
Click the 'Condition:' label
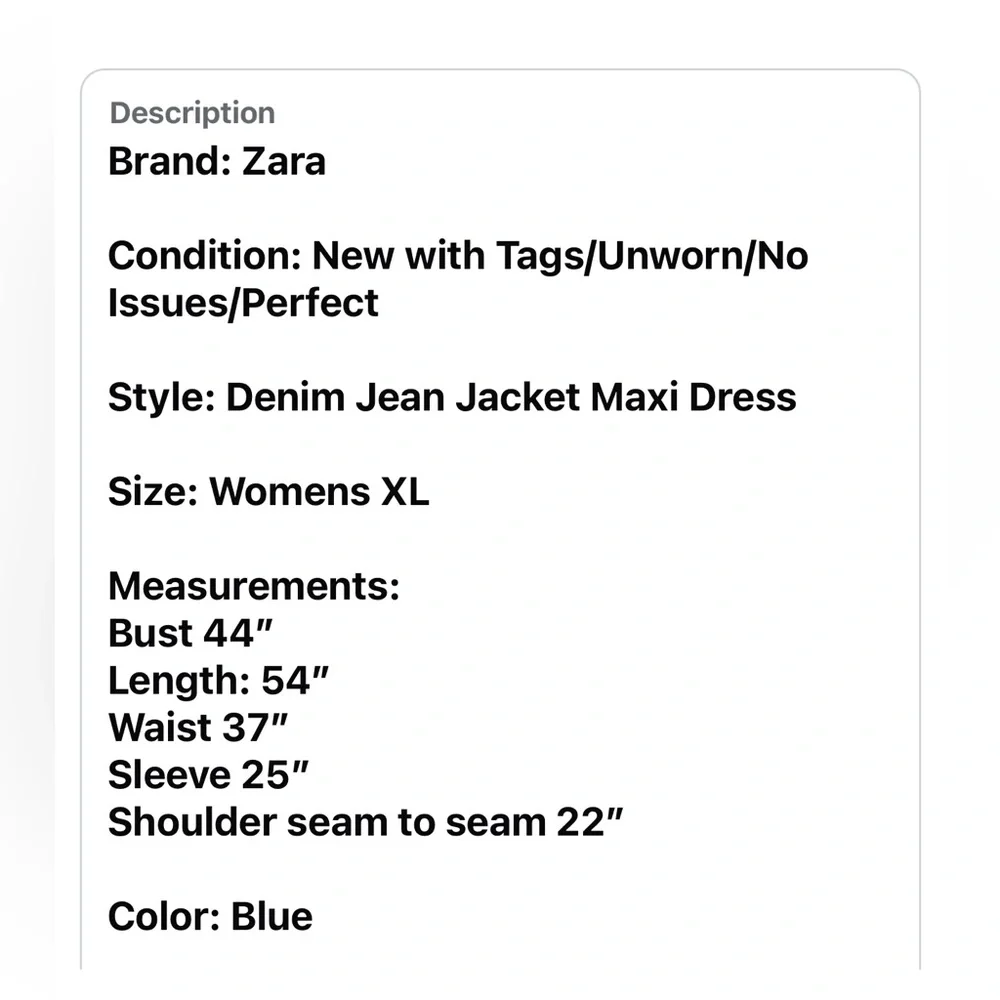(204, 256)
